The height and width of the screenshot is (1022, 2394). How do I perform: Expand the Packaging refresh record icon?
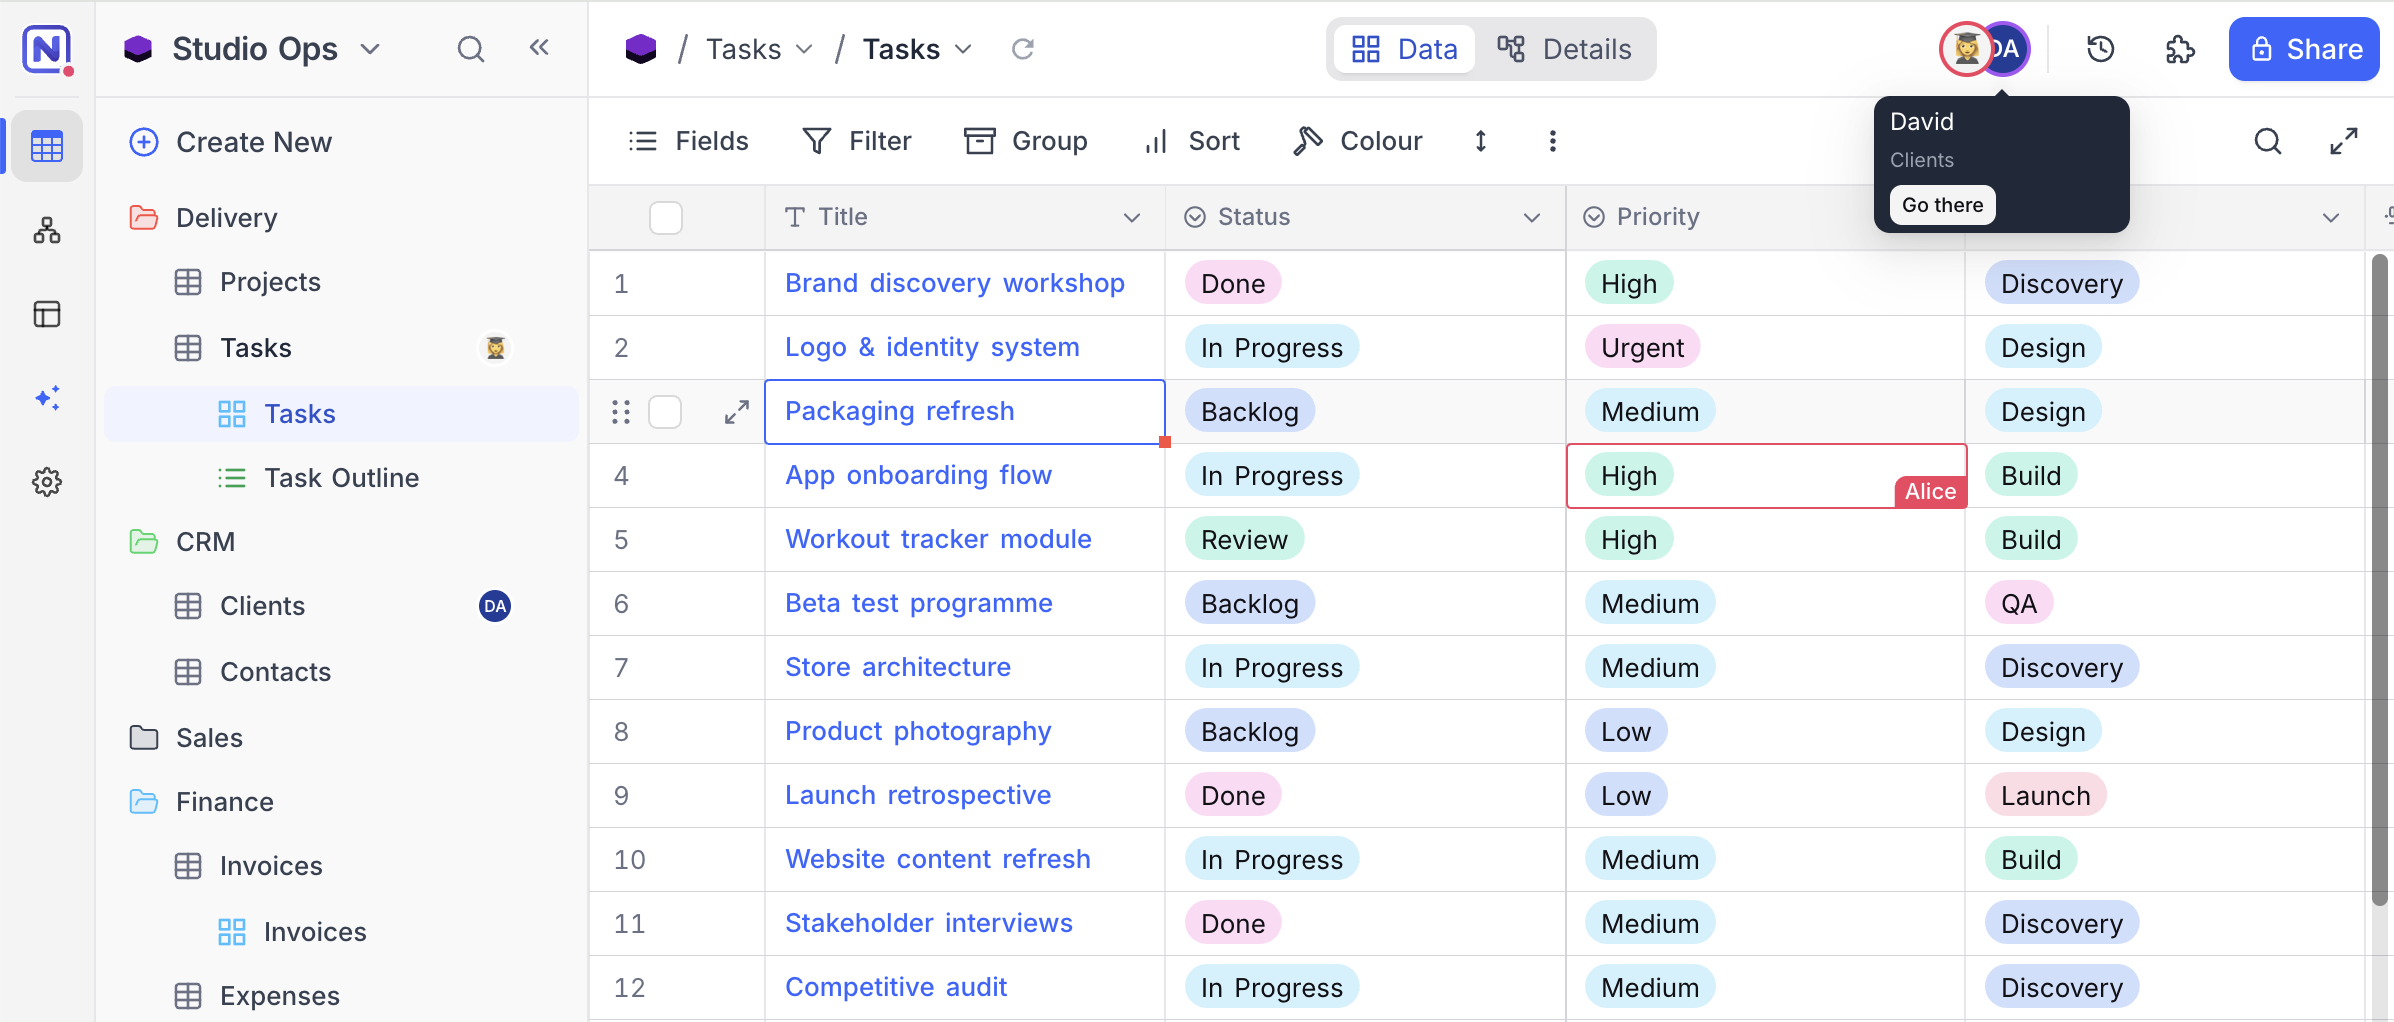[x=737, y=412]
